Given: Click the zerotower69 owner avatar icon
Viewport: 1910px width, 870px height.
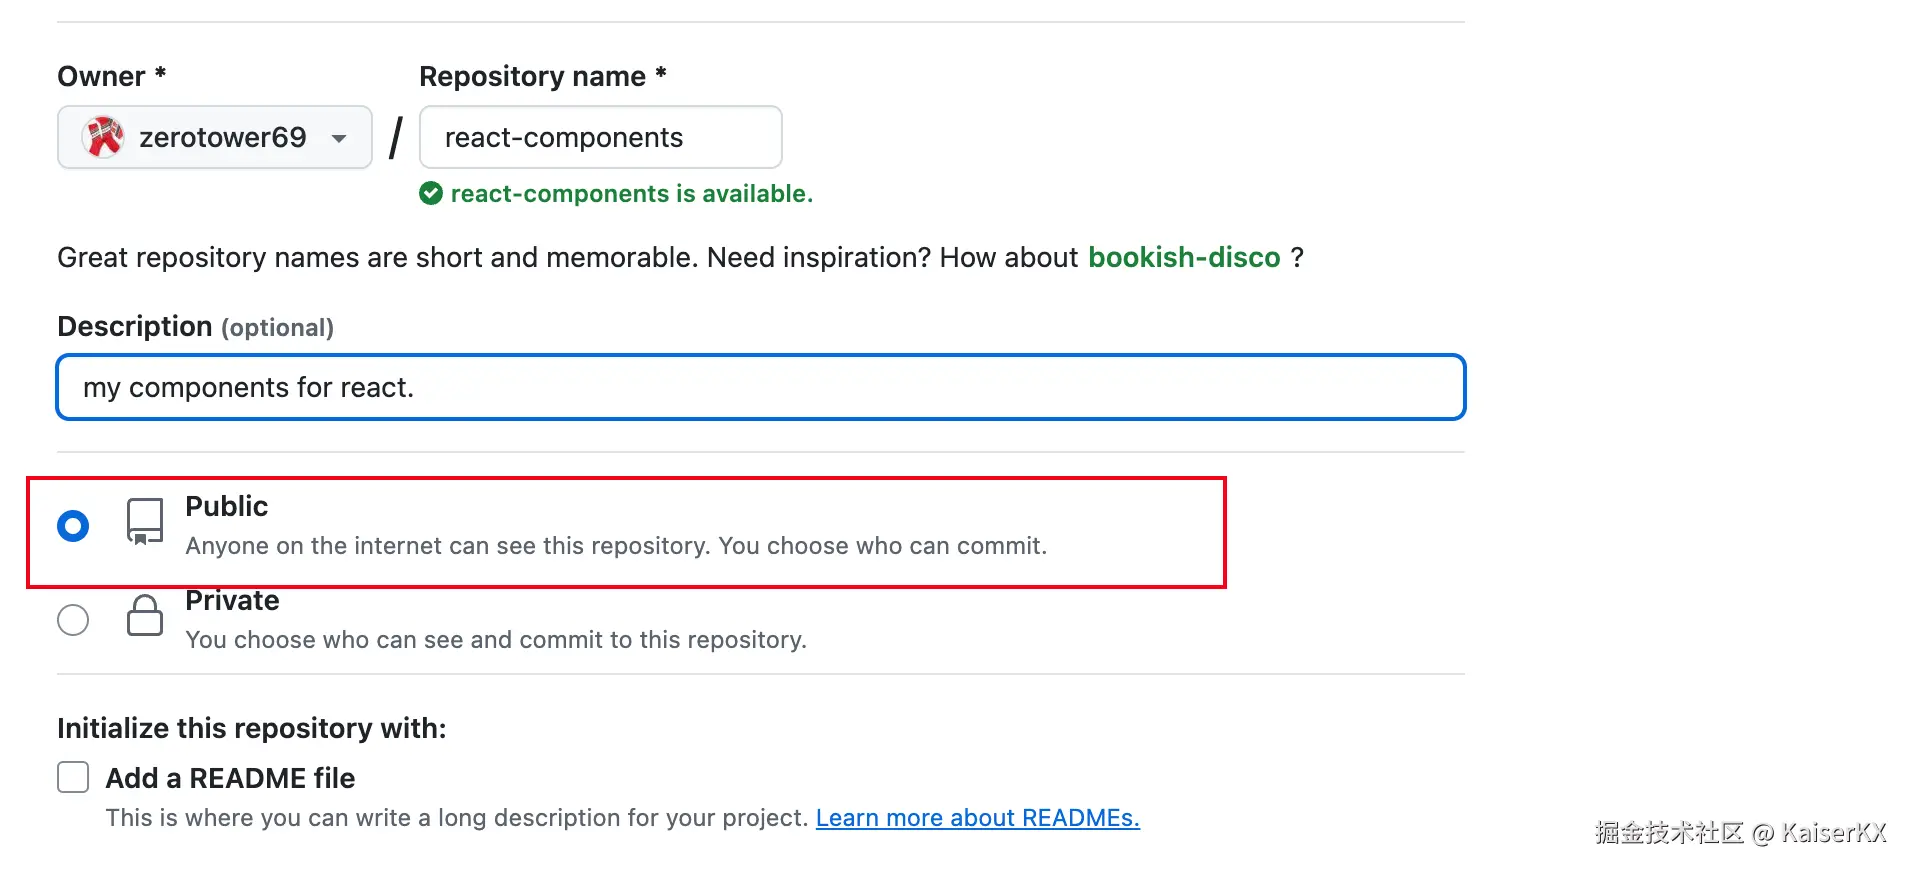Looking at the screenshot, I should tap(104, 137).
